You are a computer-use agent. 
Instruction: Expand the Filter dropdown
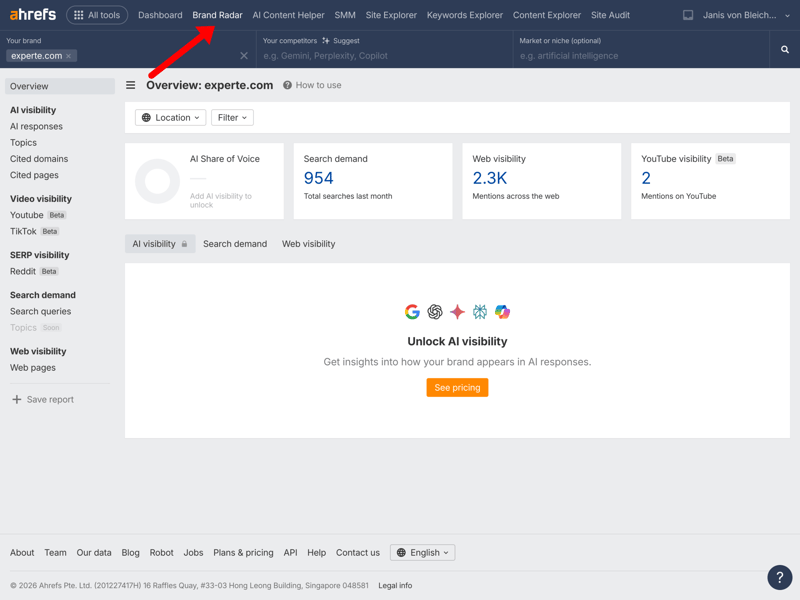click(x=232, y=118)
